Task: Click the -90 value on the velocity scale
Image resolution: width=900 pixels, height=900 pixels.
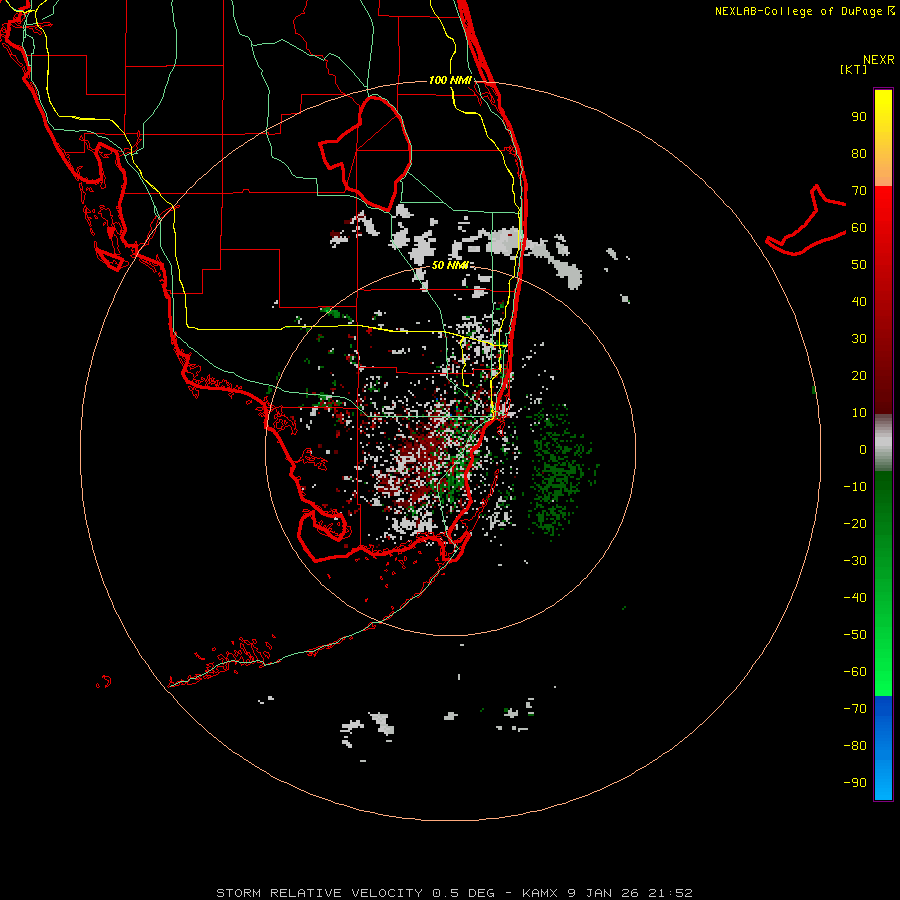Action: tap(855, 783)
